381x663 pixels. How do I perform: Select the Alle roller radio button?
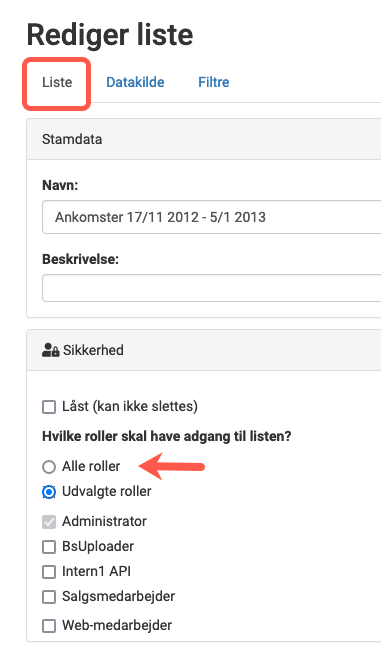click(x=49, y=467)
